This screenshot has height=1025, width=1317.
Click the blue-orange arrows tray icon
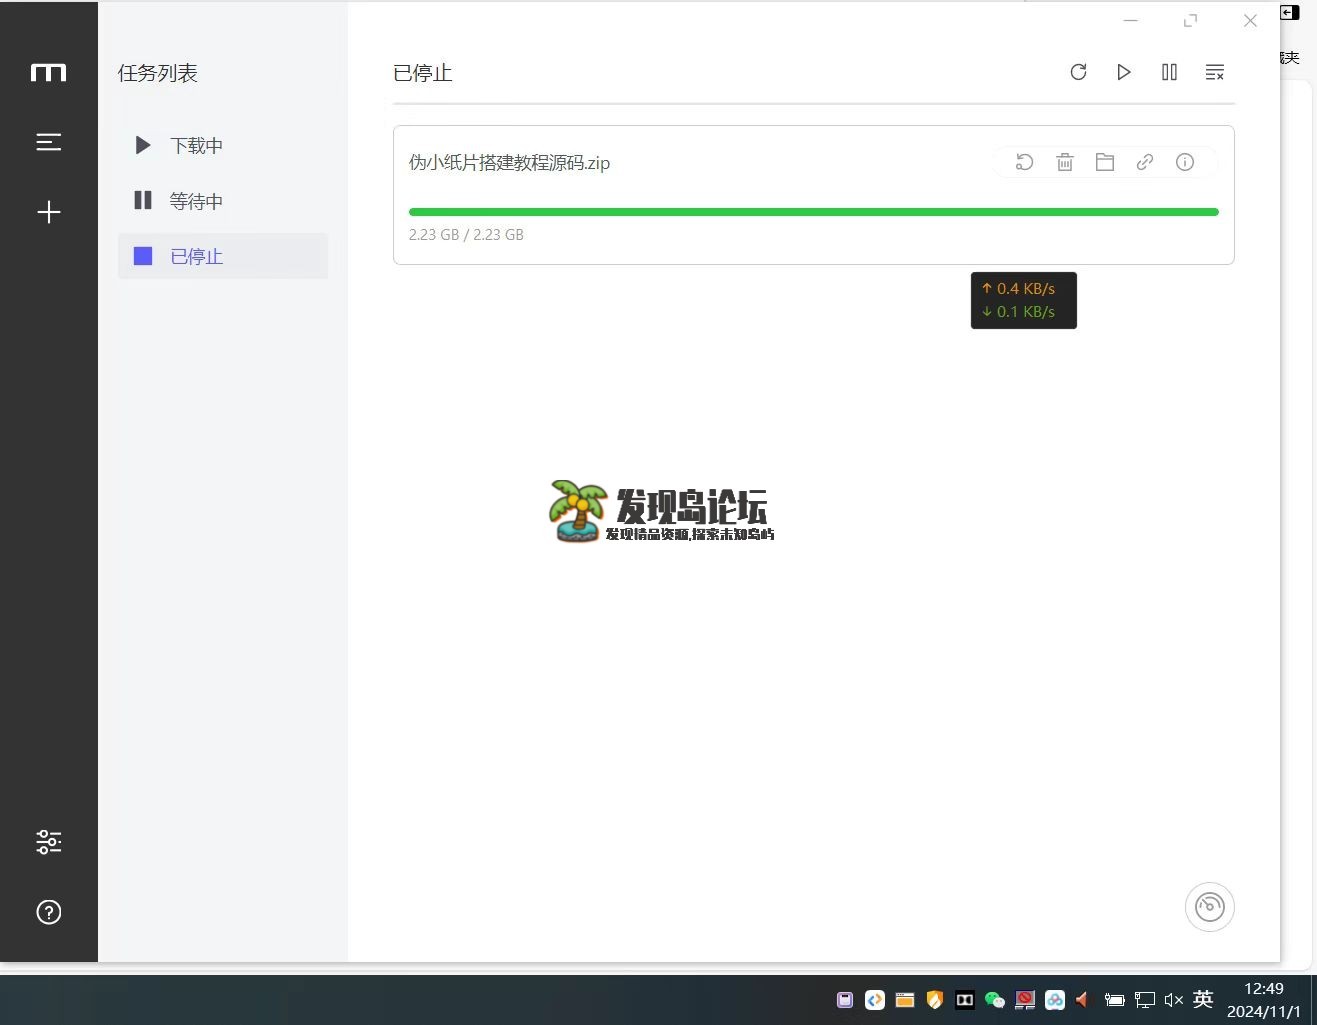coord(875,1000)
